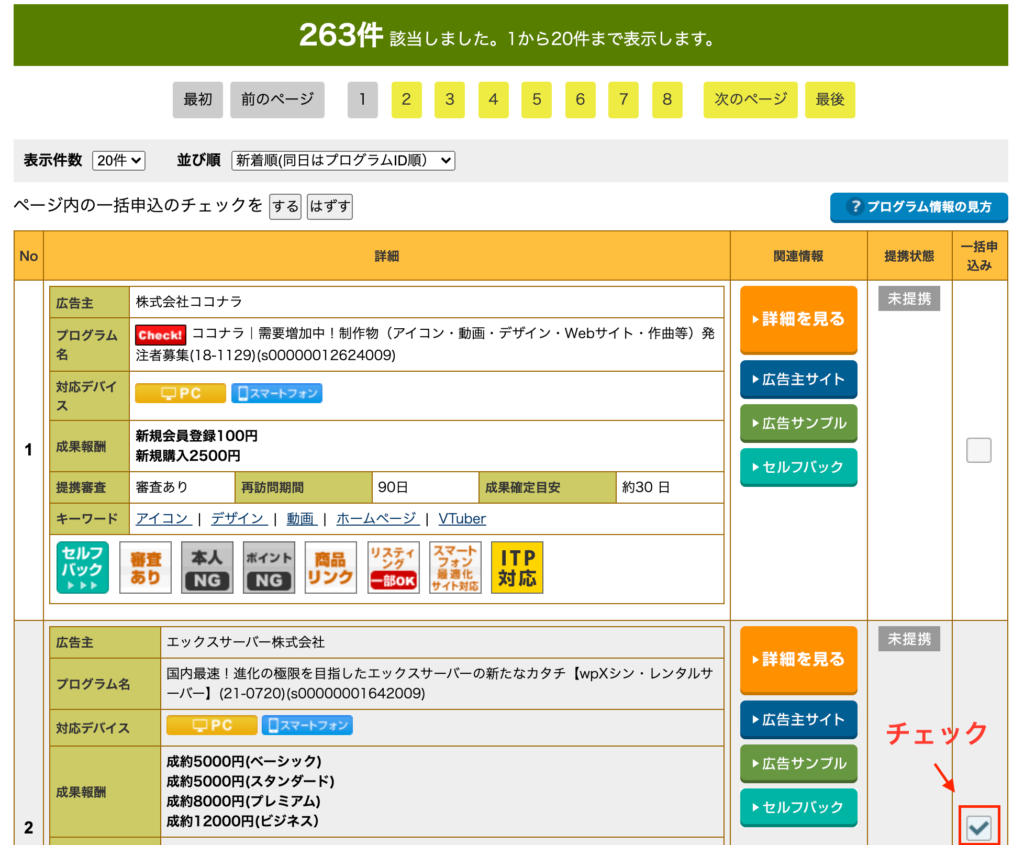Click 広告サンプル for エックスサーバー program
This screenshot has width=1024, height=845.
coord(798,763)
